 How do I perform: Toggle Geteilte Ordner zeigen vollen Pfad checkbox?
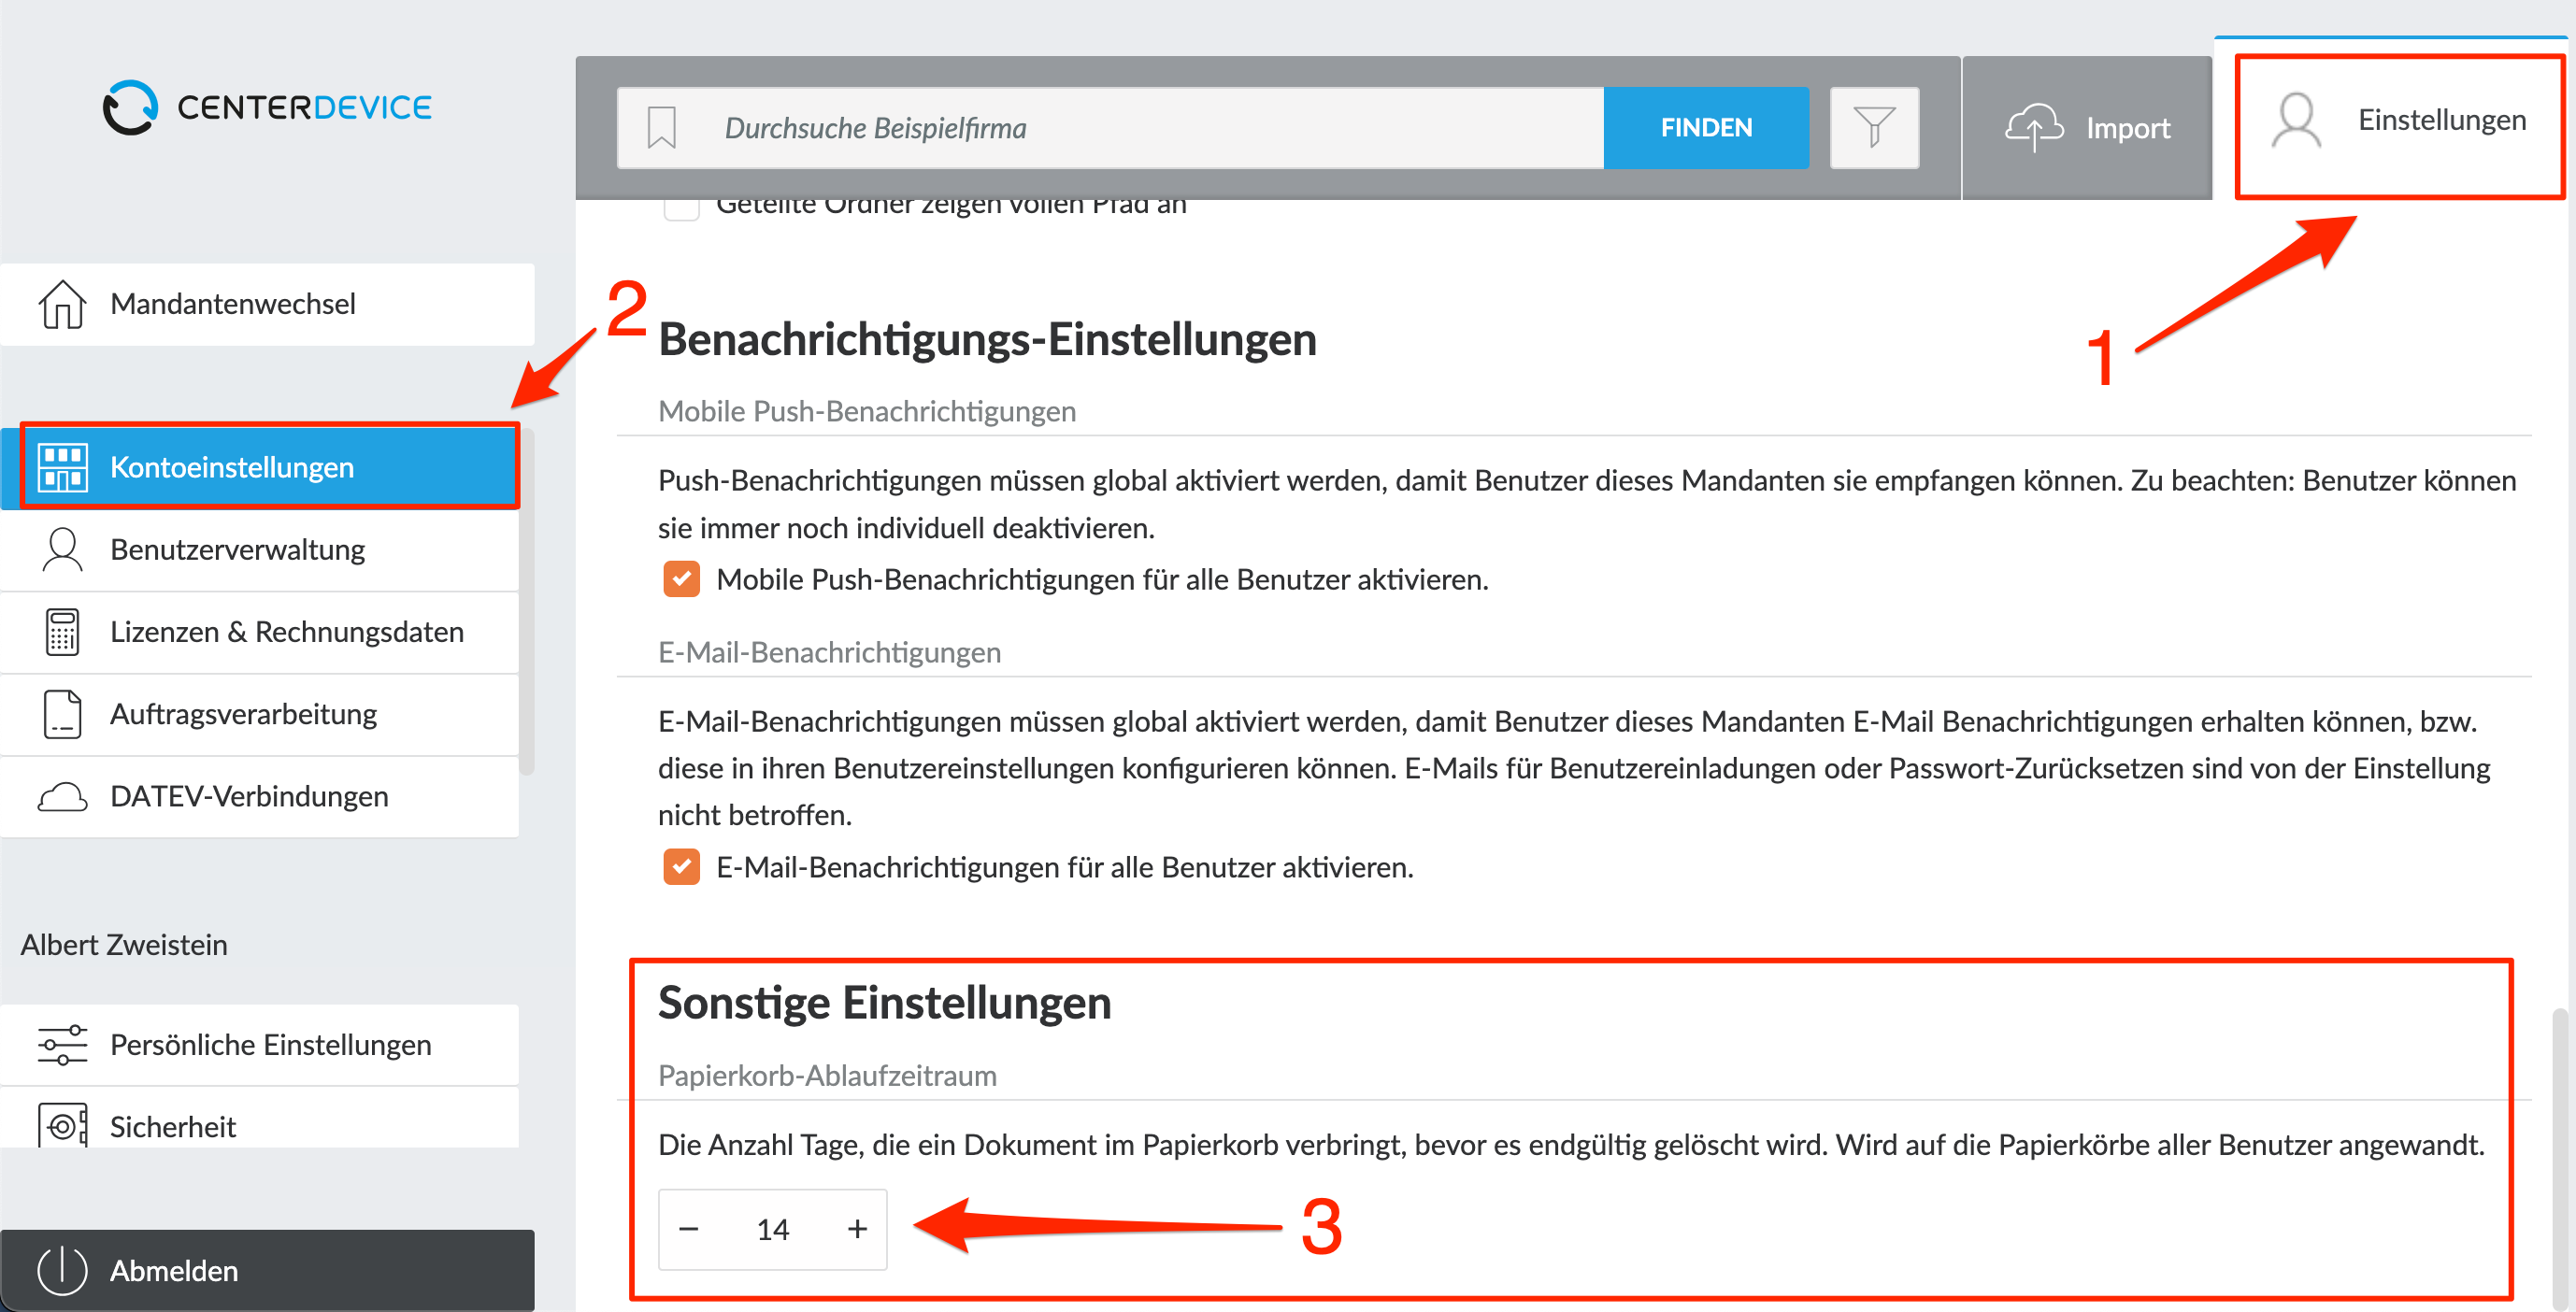pos(681,207)
